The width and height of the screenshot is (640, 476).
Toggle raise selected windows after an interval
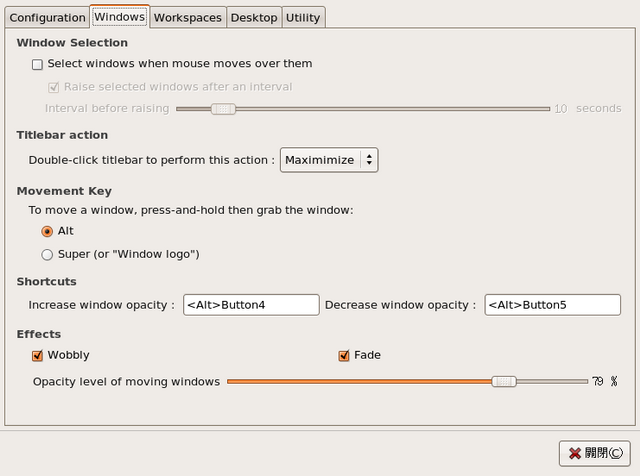point(53,87)
